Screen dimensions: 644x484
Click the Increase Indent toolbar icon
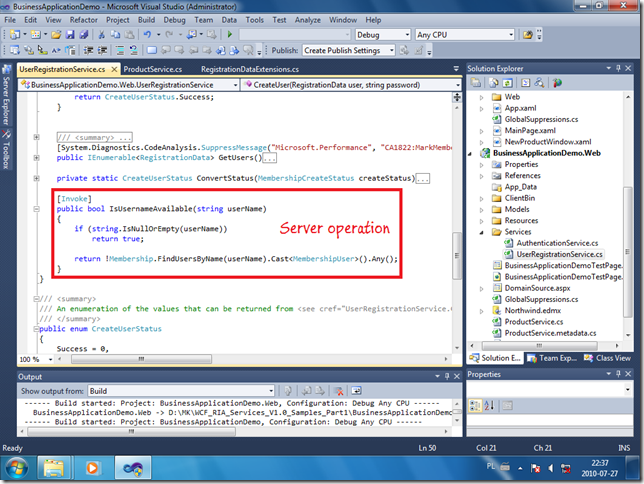click(x=102, y=51)
